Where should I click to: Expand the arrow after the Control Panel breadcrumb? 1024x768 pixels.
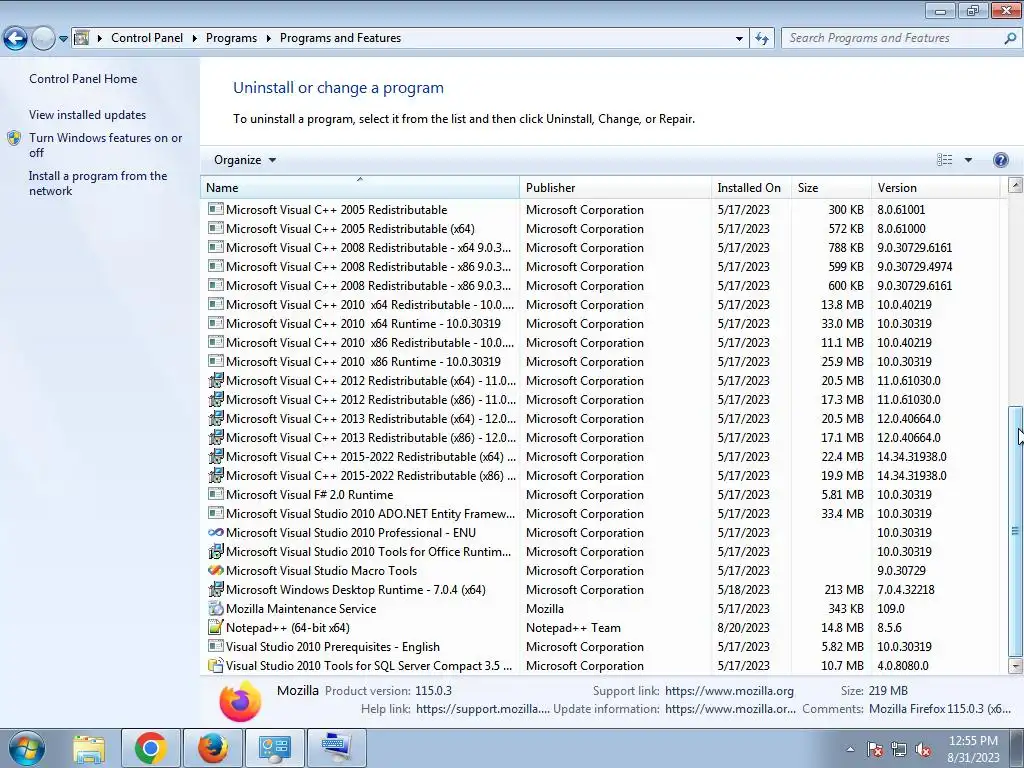(195, 39)
